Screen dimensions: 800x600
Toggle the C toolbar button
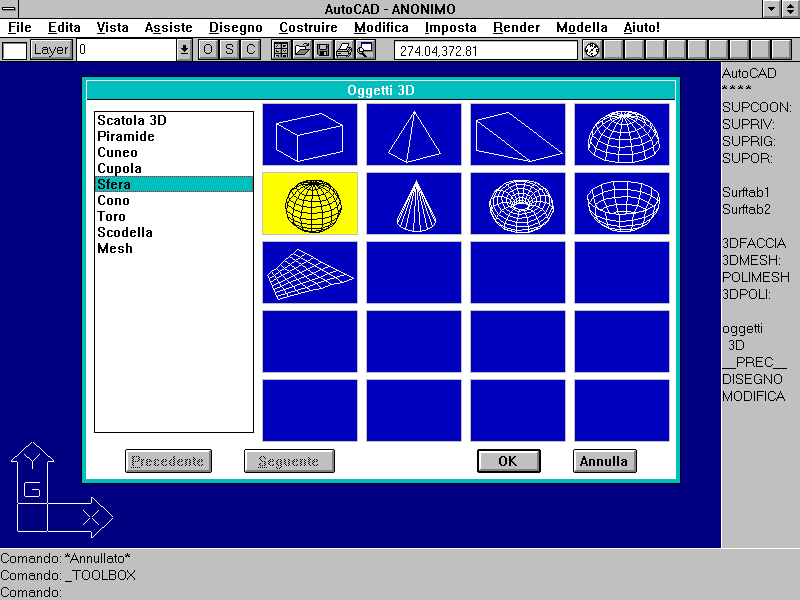(x=251, y=49)
